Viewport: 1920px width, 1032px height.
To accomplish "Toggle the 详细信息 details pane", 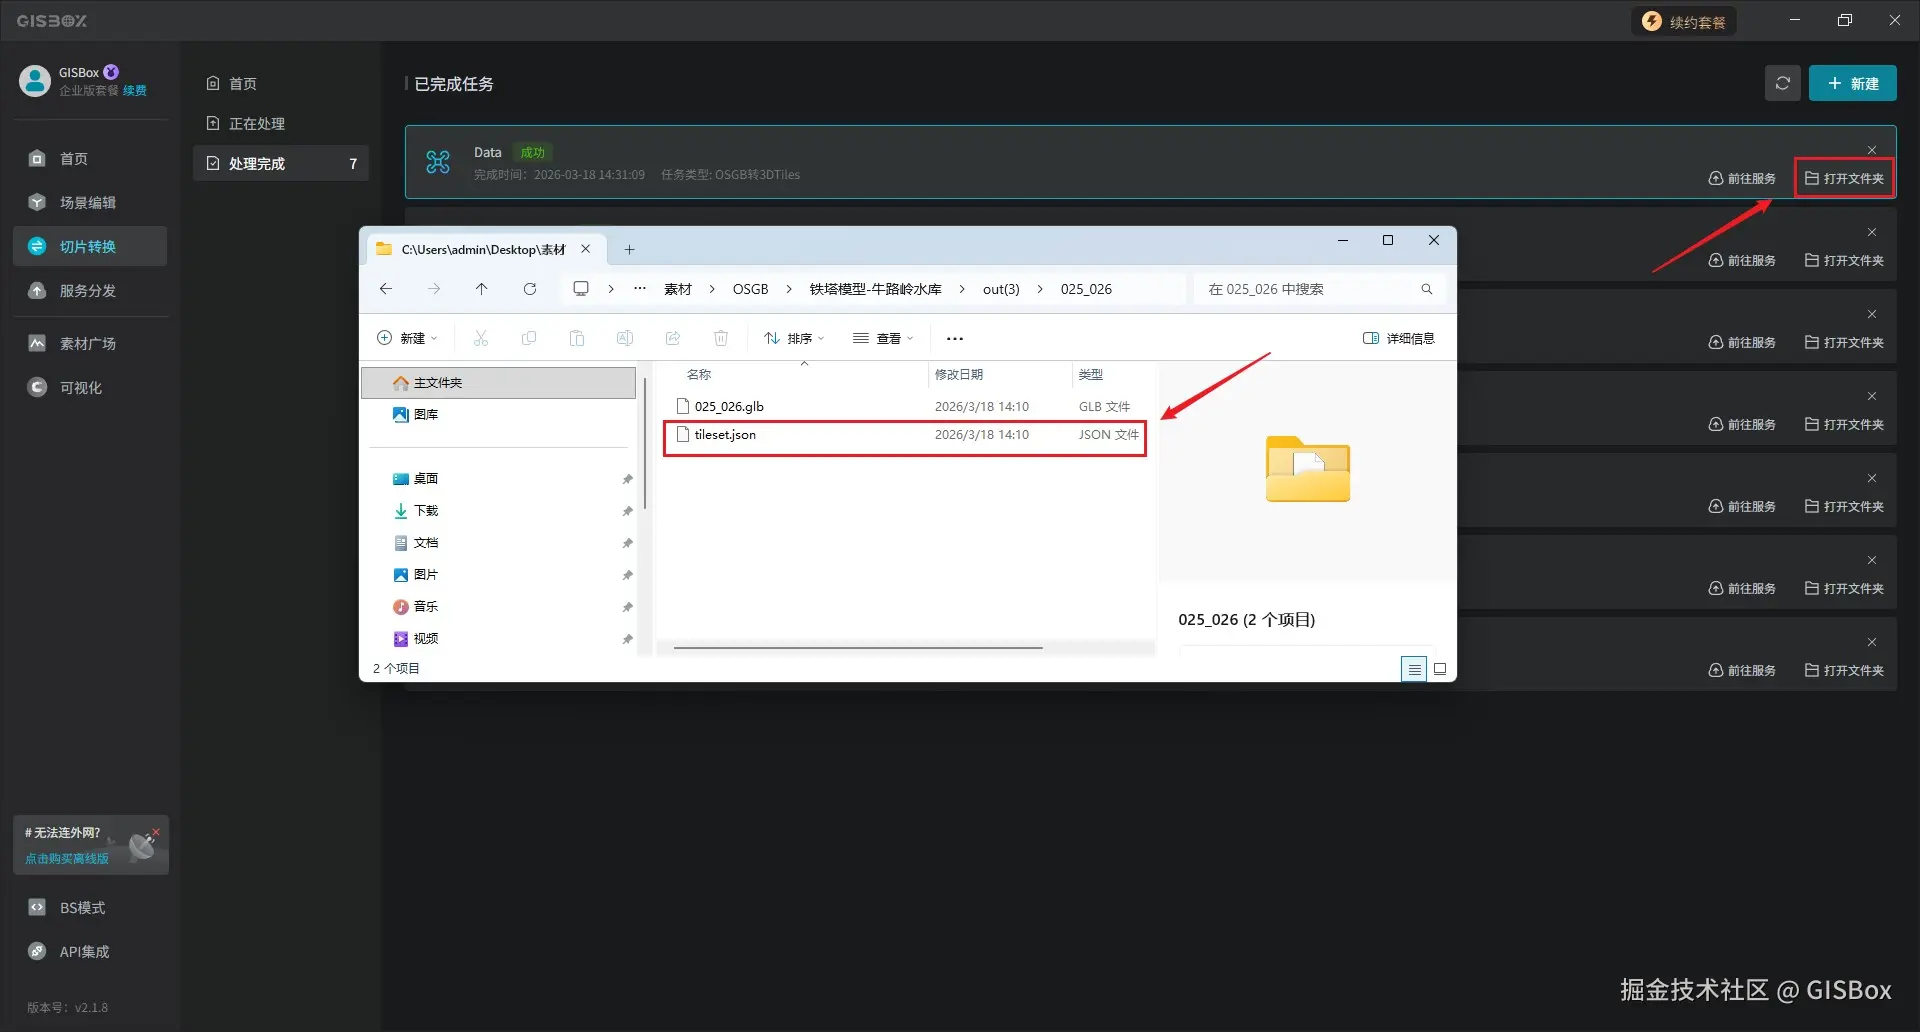I will 1399,339.
